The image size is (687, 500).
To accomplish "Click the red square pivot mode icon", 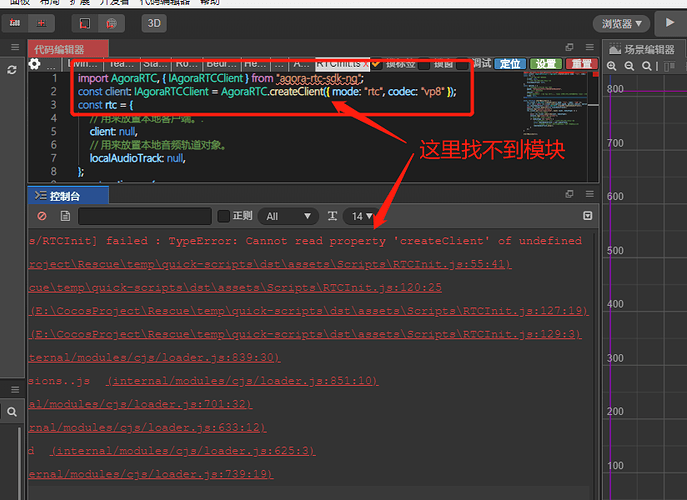I will [85, 23].
